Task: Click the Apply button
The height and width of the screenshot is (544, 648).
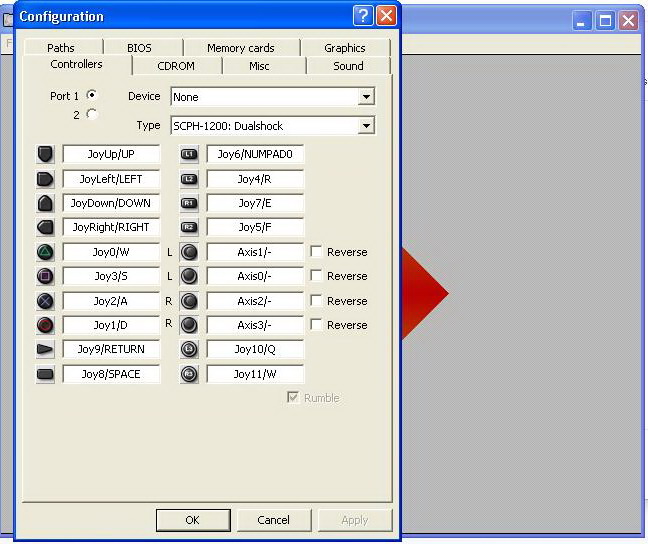Action: pyautogui.click(x=355, y=520)
